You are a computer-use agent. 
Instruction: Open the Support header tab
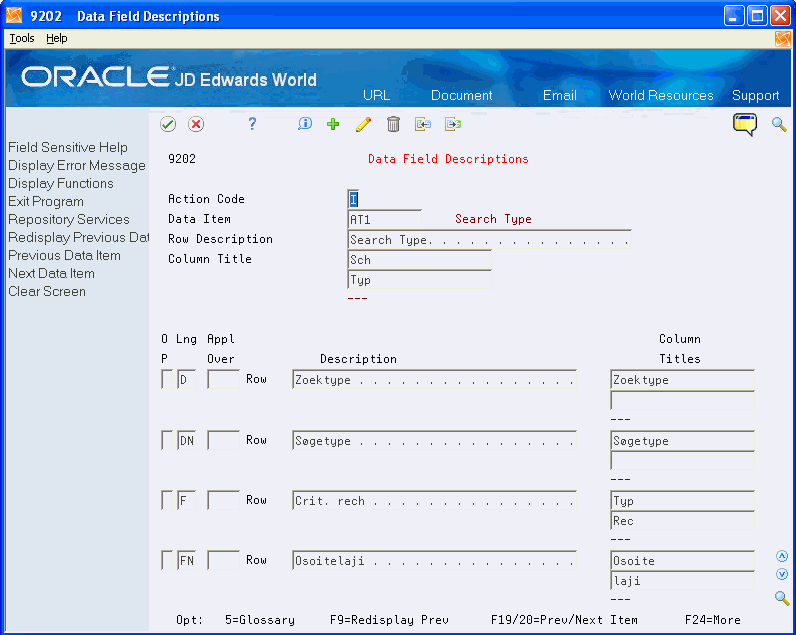[755, 95]
